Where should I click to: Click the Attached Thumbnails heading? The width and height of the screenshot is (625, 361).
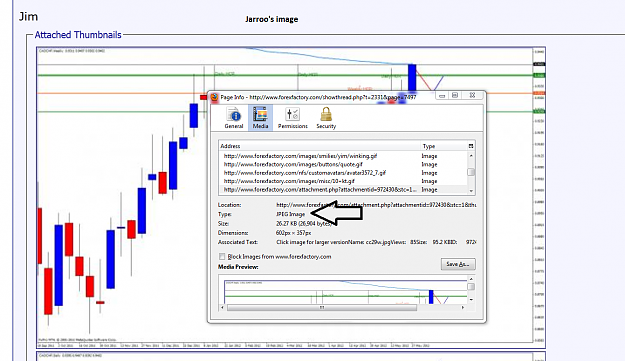pyautogui.click(x=78, y=35)
